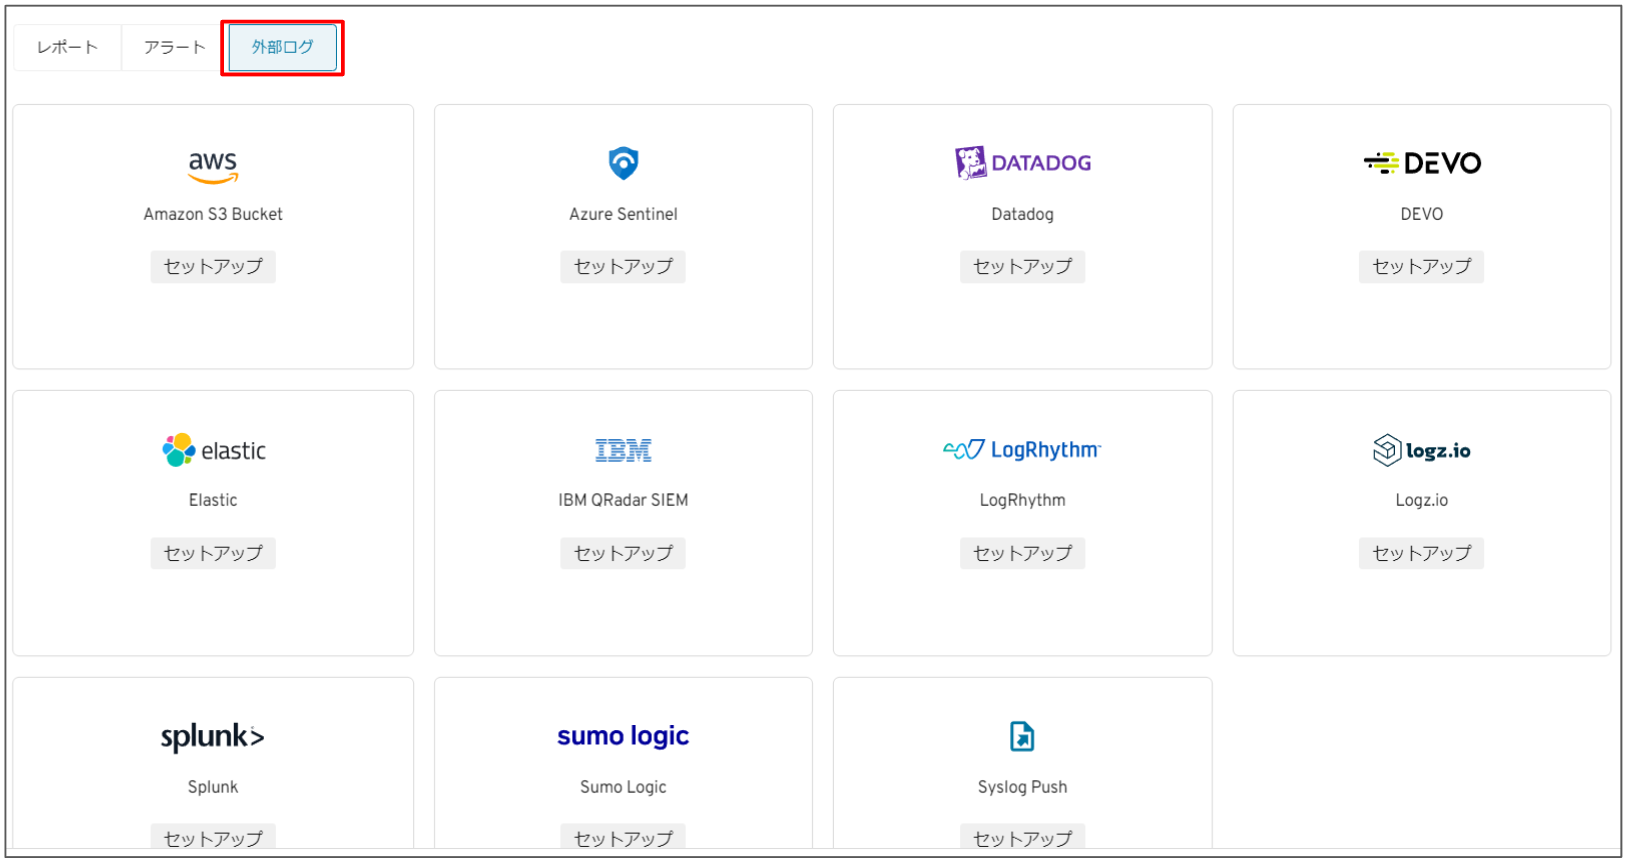Click the Syslog Push file icon
Screen dimensions: 1627x861
pos(1022,737)
